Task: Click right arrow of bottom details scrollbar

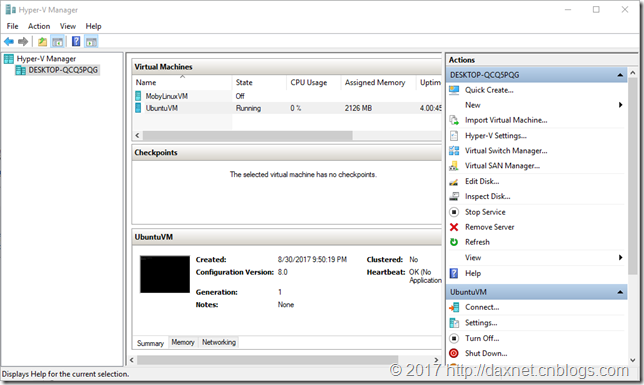Action: pos(436,360)
